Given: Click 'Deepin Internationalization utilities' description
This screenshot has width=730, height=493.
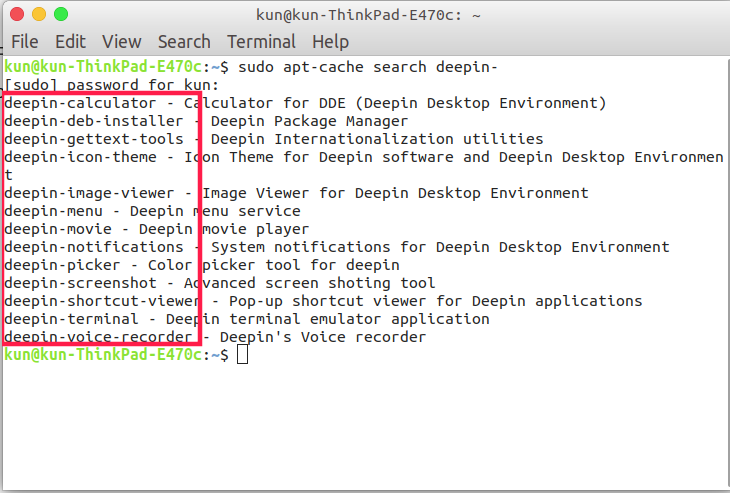Looking at the screenshot, I should tap(377, 139).
